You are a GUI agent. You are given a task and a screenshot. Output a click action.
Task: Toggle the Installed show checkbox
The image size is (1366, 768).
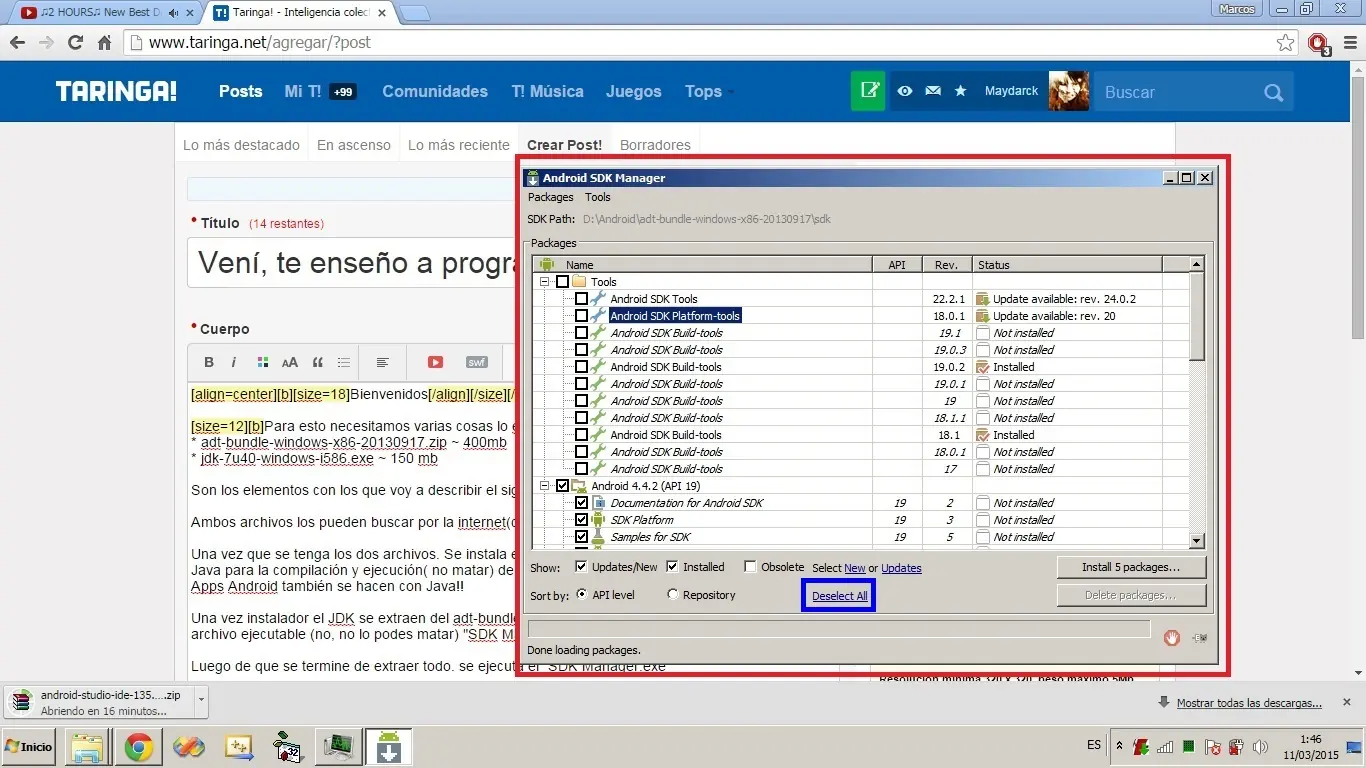[x=672, y=567]
